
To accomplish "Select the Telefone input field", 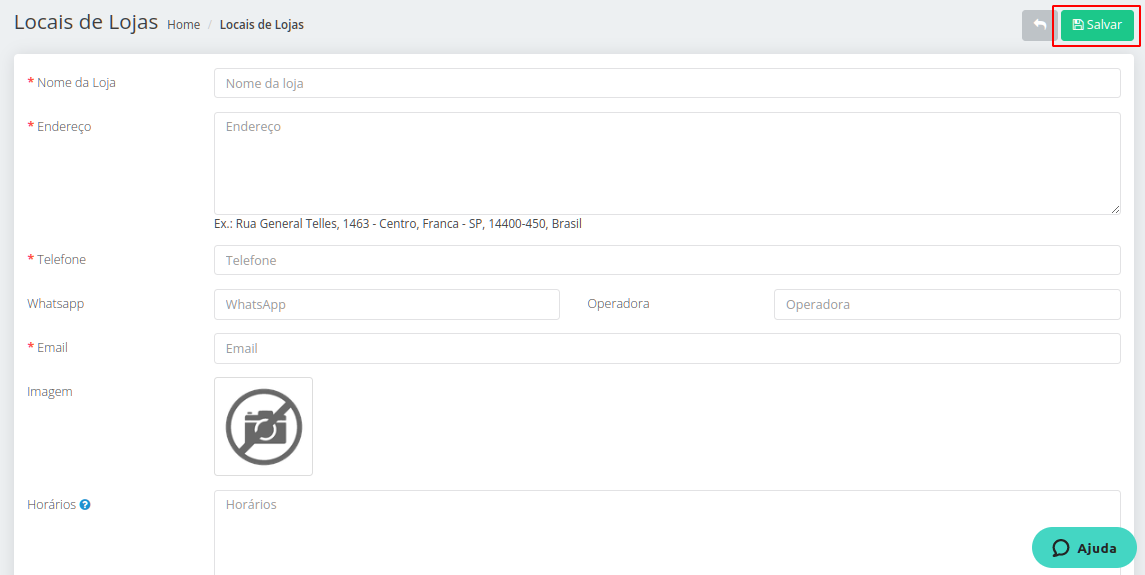I will [667, 260].
